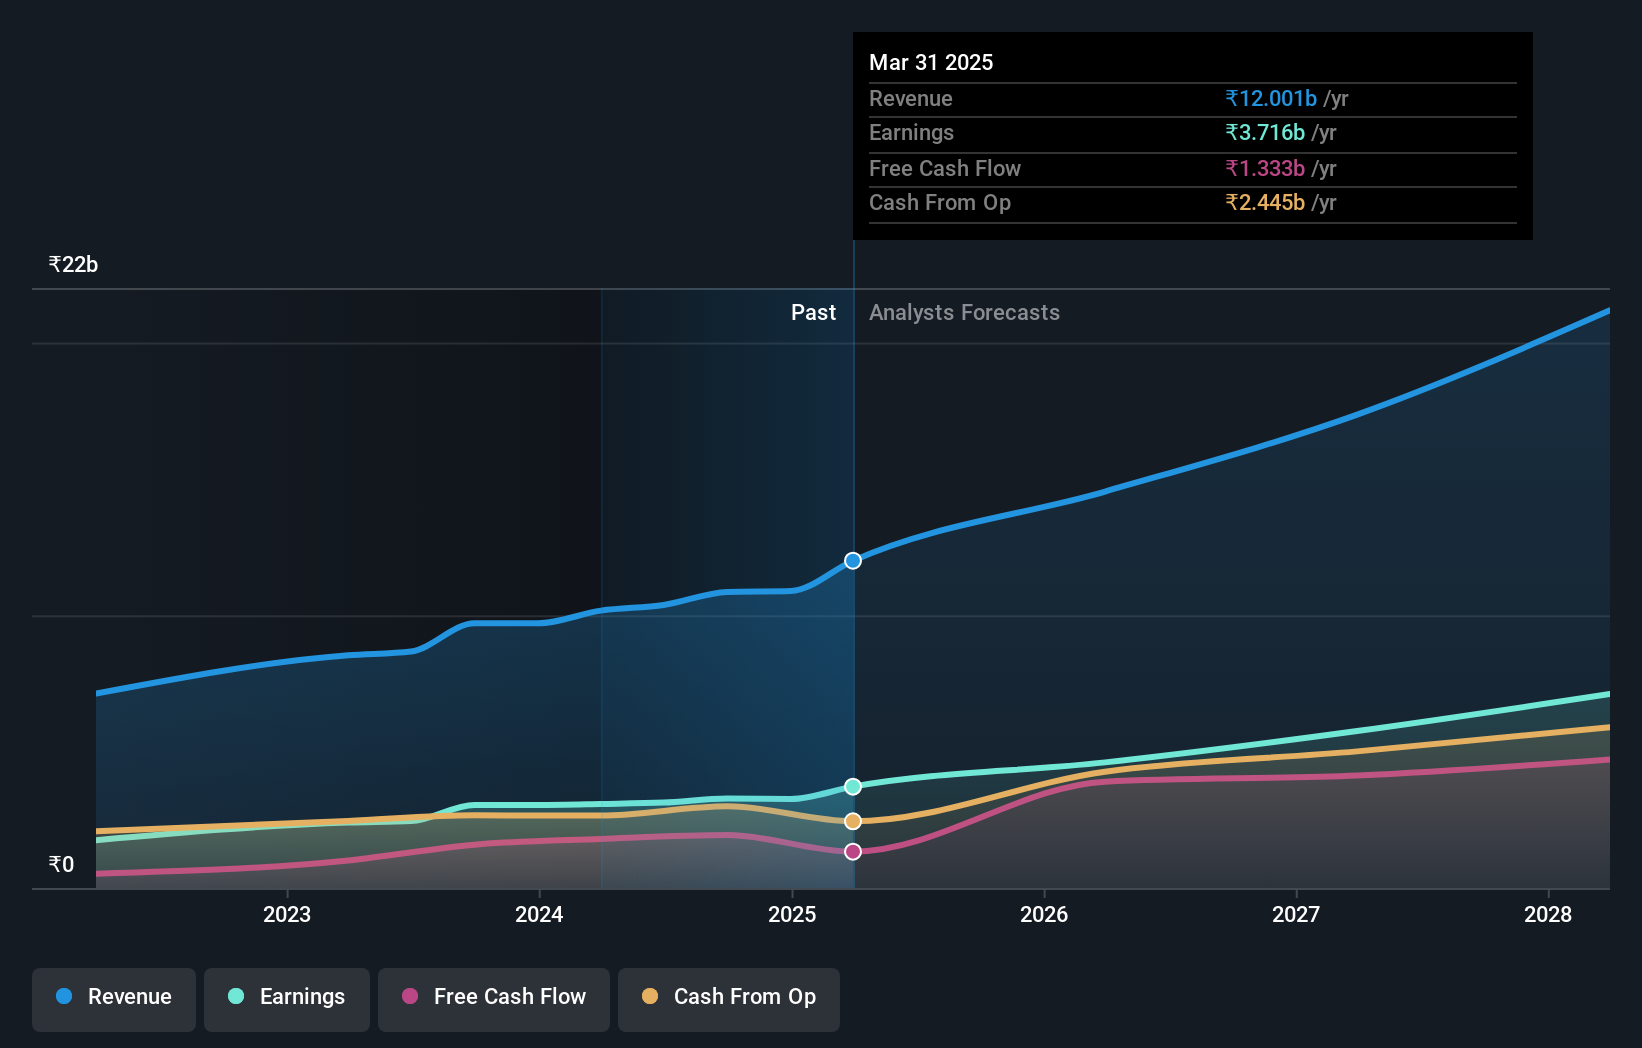Click the Cash From Op legend dot
Viewport: 1642px width, 1048px height.
pos(651,997)
